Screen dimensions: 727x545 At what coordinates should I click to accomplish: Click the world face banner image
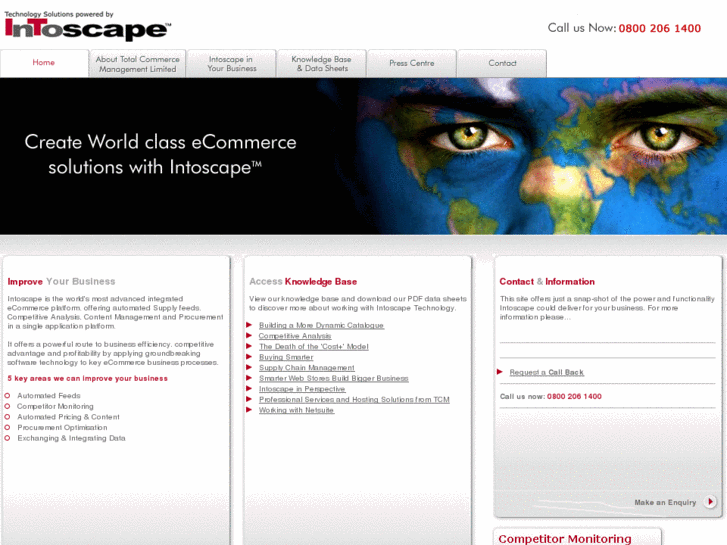[363, 156]
